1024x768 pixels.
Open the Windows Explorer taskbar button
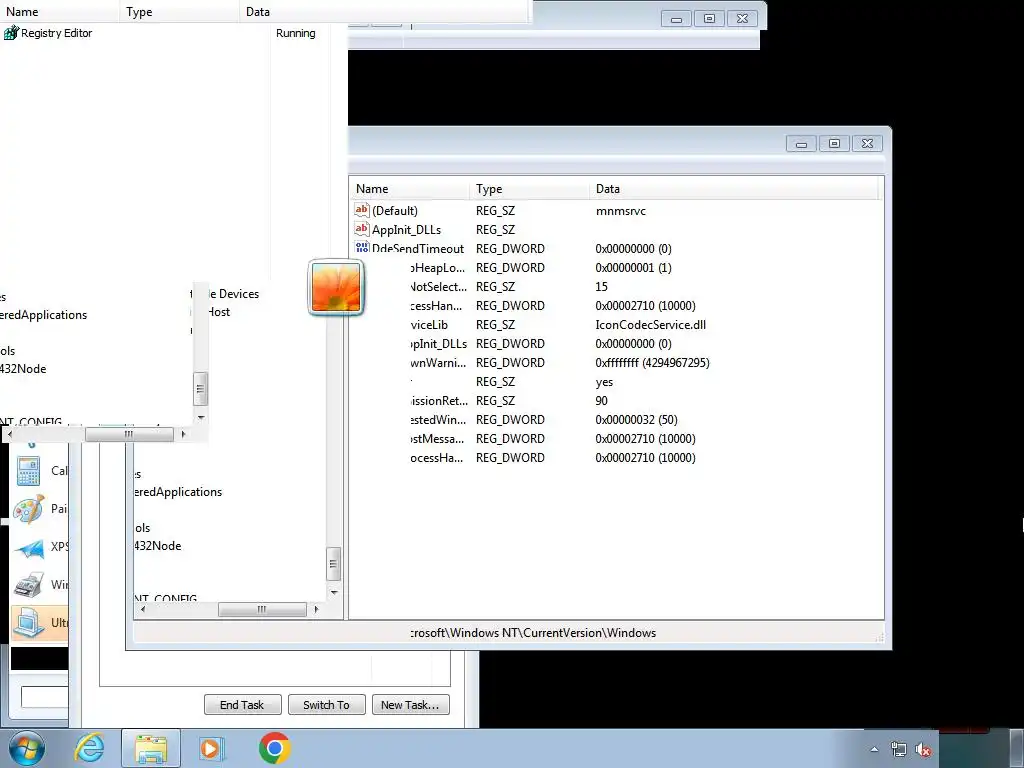click(151, 748)
